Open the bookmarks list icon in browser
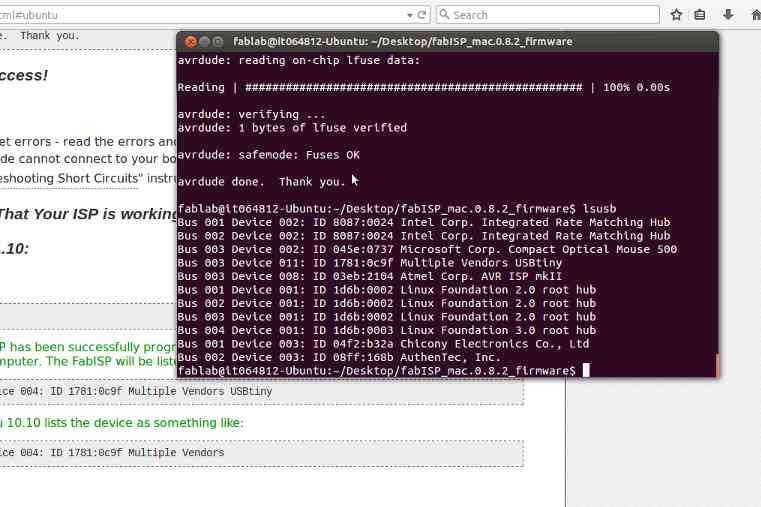This screenshot has height=507, width=761. pos(700,15)
